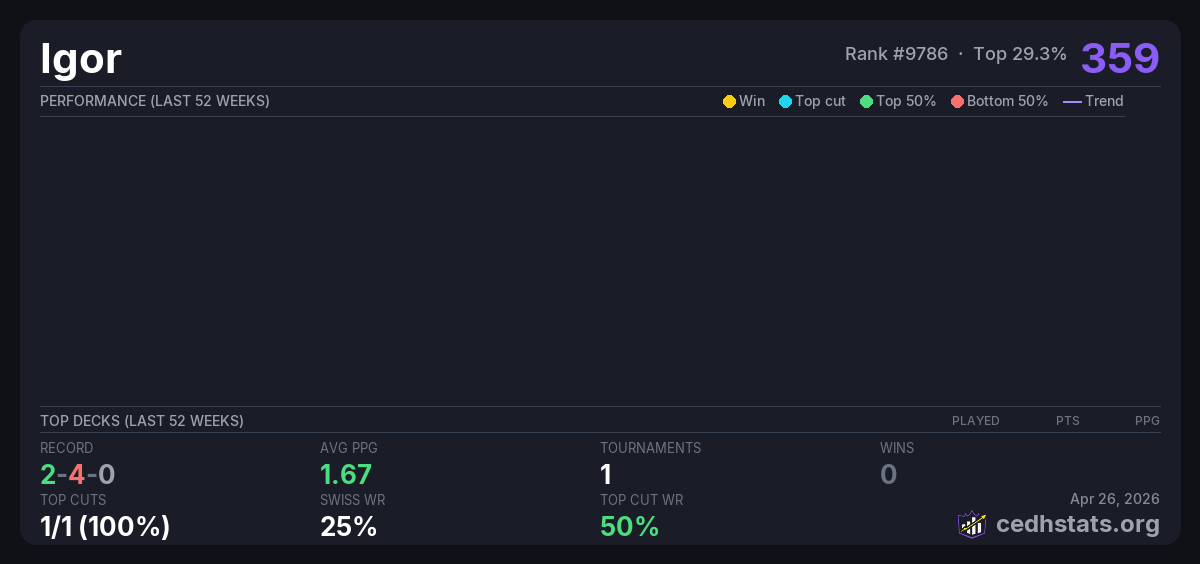Click the cedhstats logo icon
This screenshot has height=564, width=1200.
pyautogui.click(x=971, y=524)
